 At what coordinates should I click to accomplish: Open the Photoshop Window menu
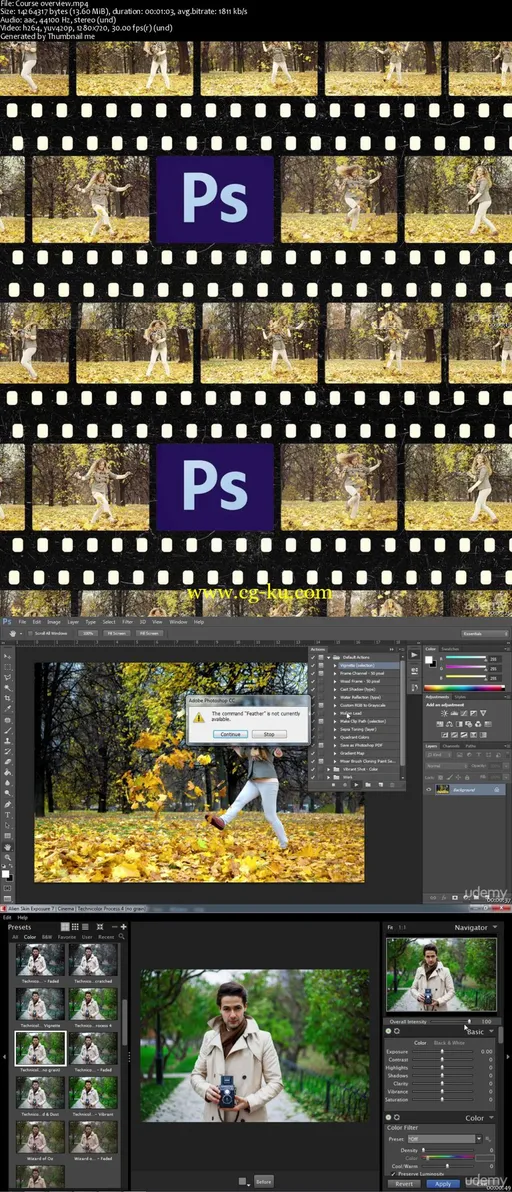click(x=179, y=622)
